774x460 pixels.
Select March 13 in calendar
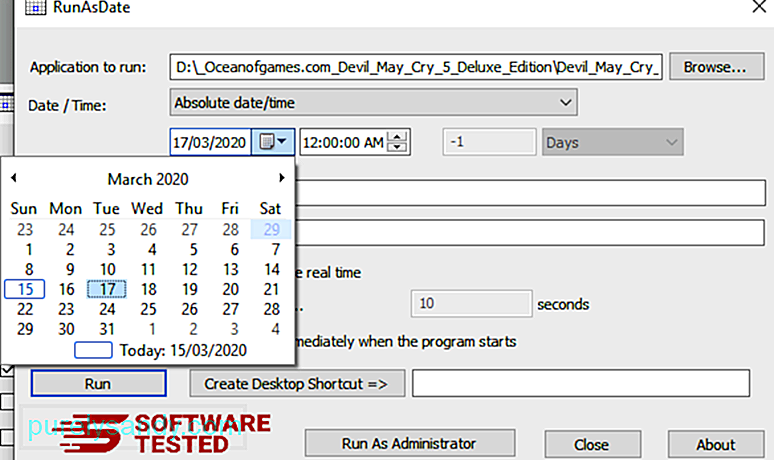(230, 269)
